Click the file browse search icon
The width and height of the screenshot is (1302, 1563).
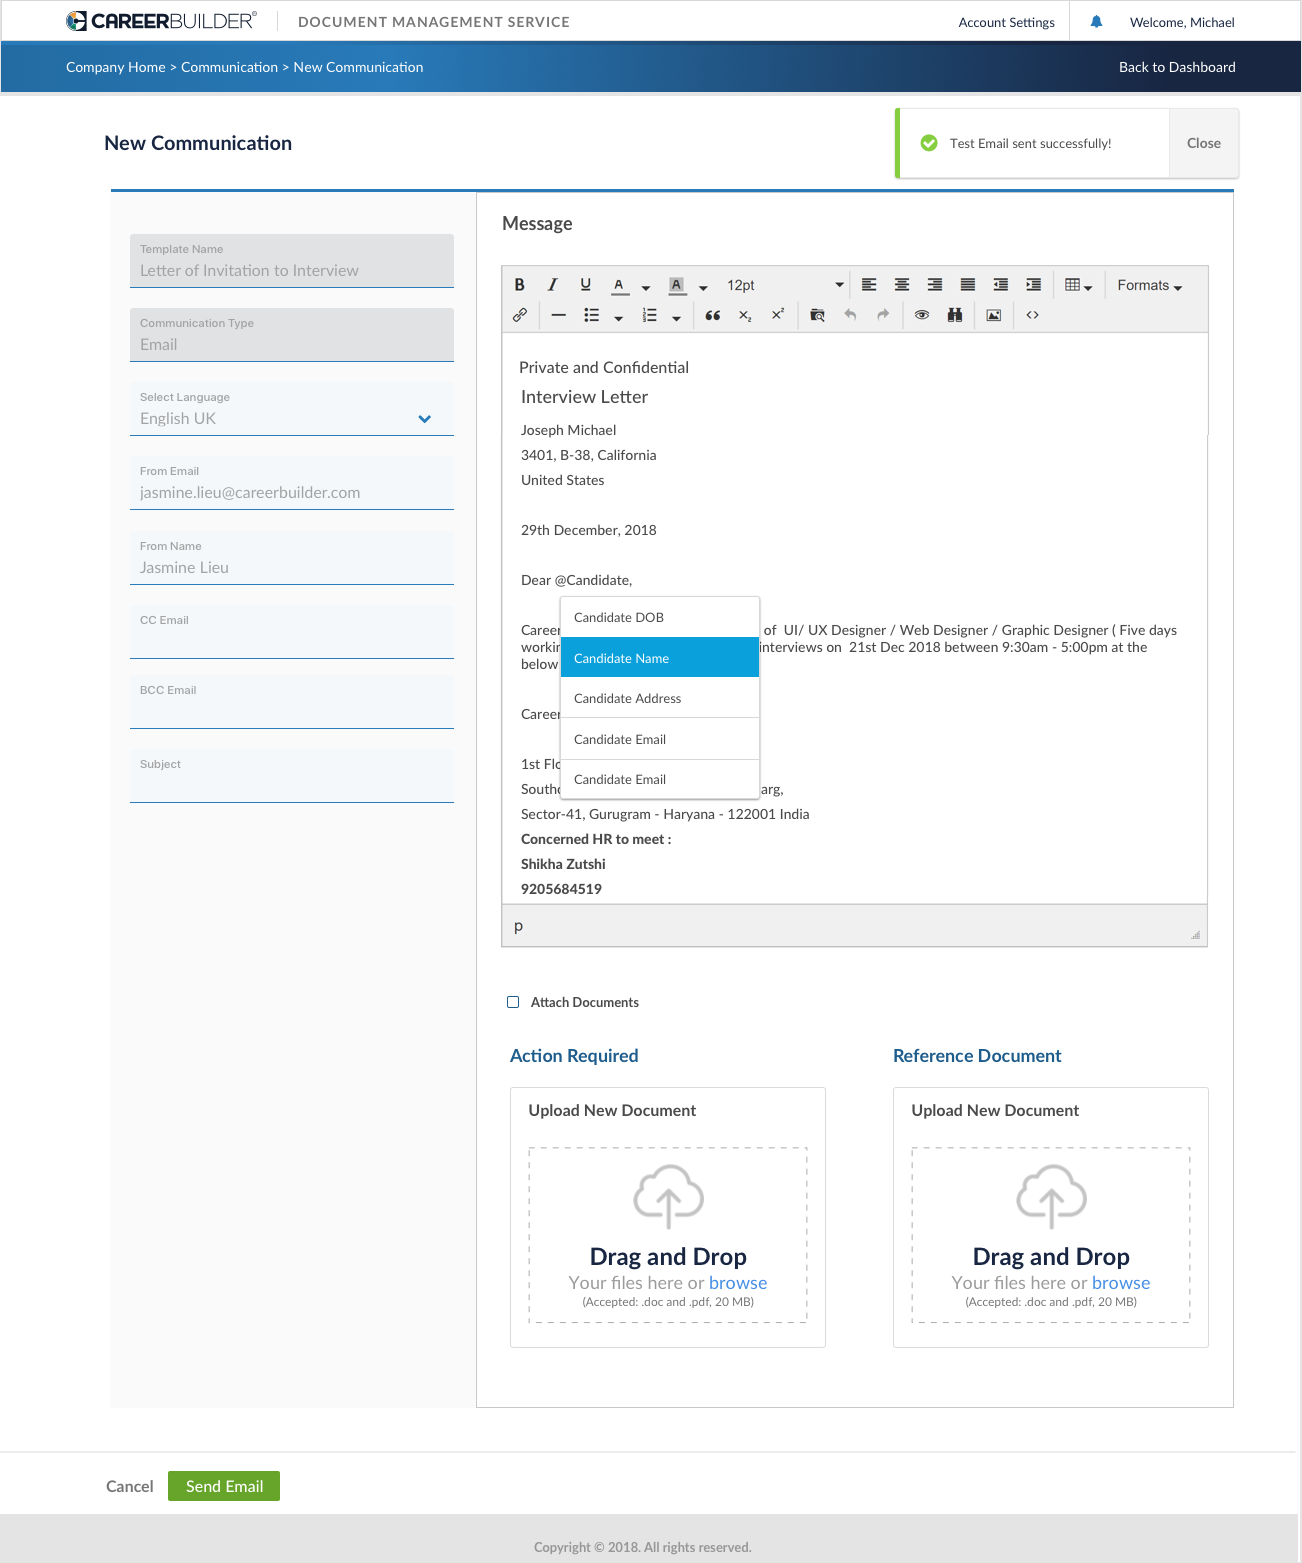click(818, 315)
